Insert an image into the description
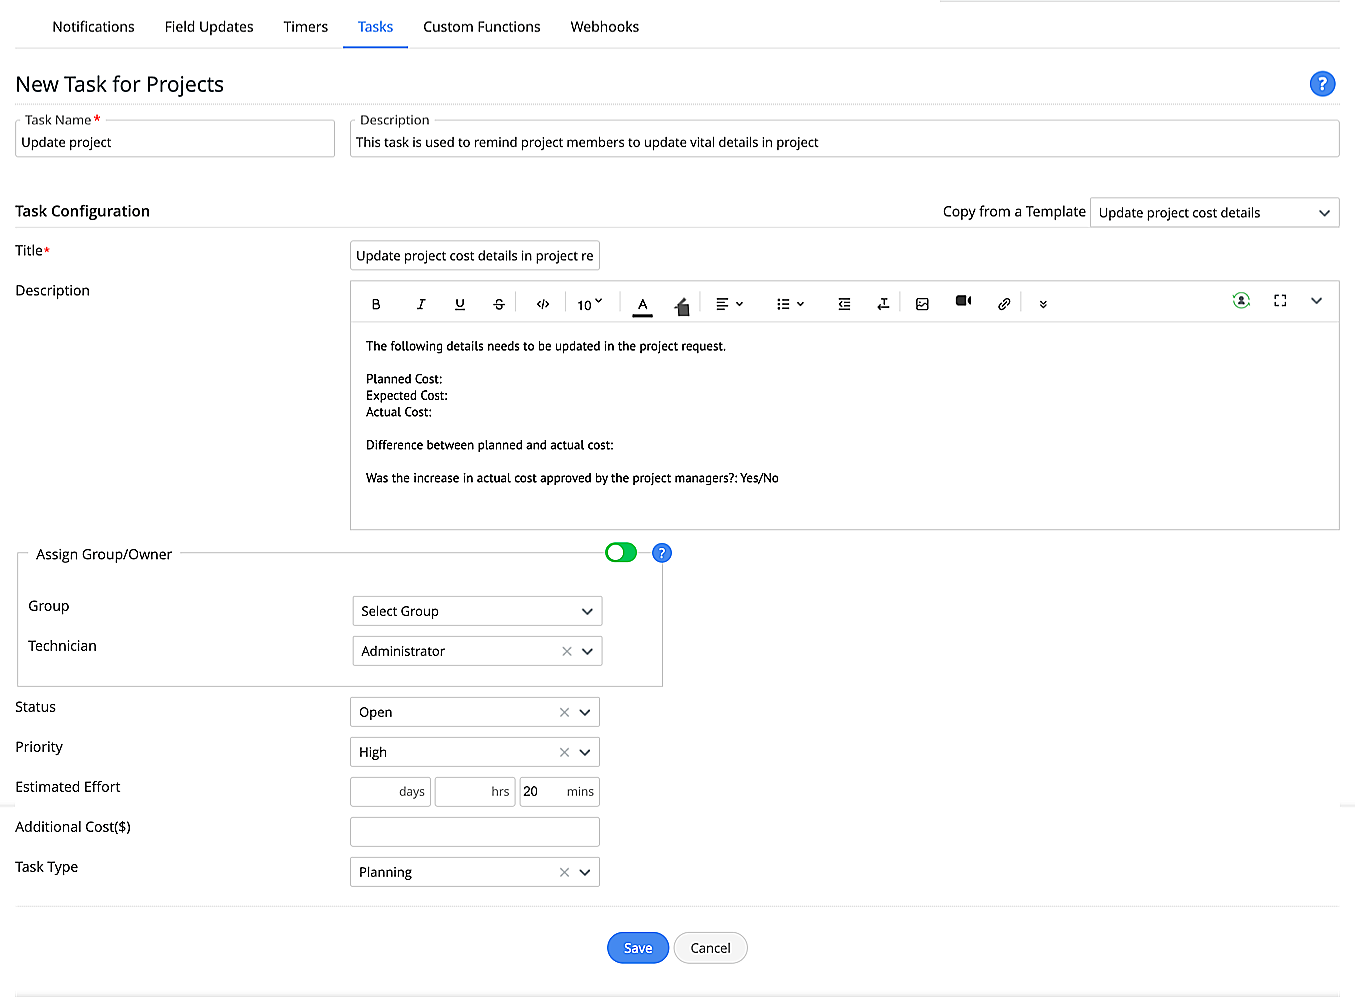 pyautogui.click(x=922, y=303)
